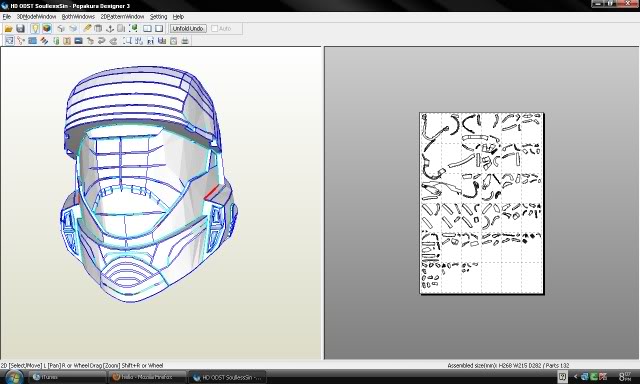The width and height of the screenshot is (640, 384).
Task: Open the 2DPatternWindow menu
Action: click(x=122, y=17)
